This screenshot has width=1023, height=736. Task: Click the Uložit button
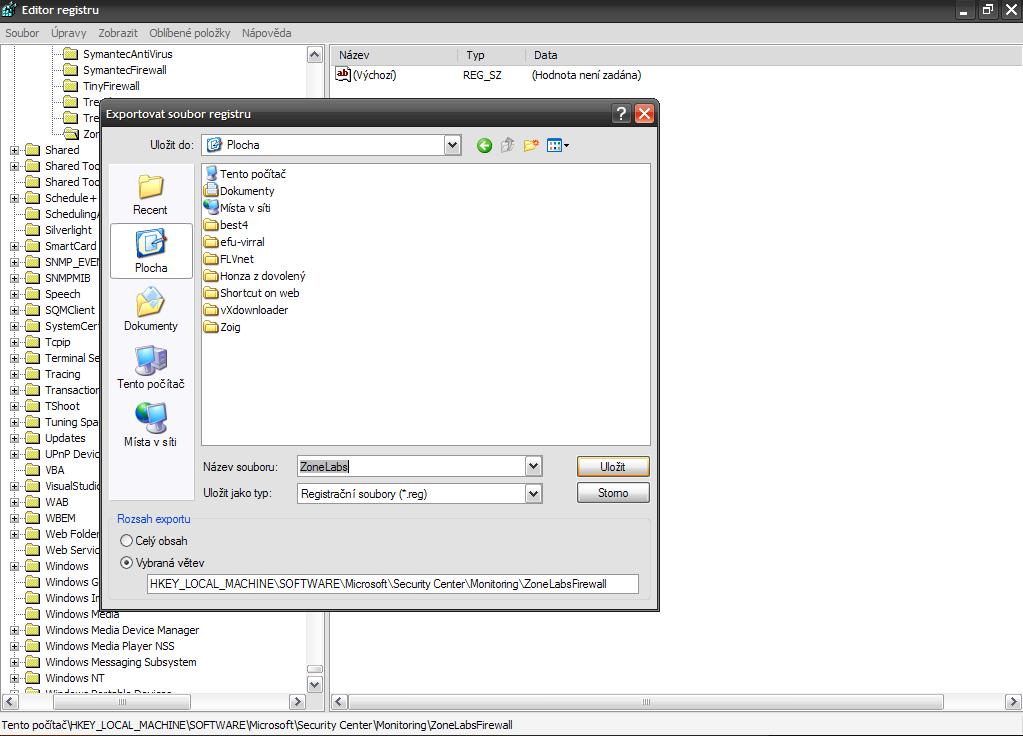coord(613,467)
